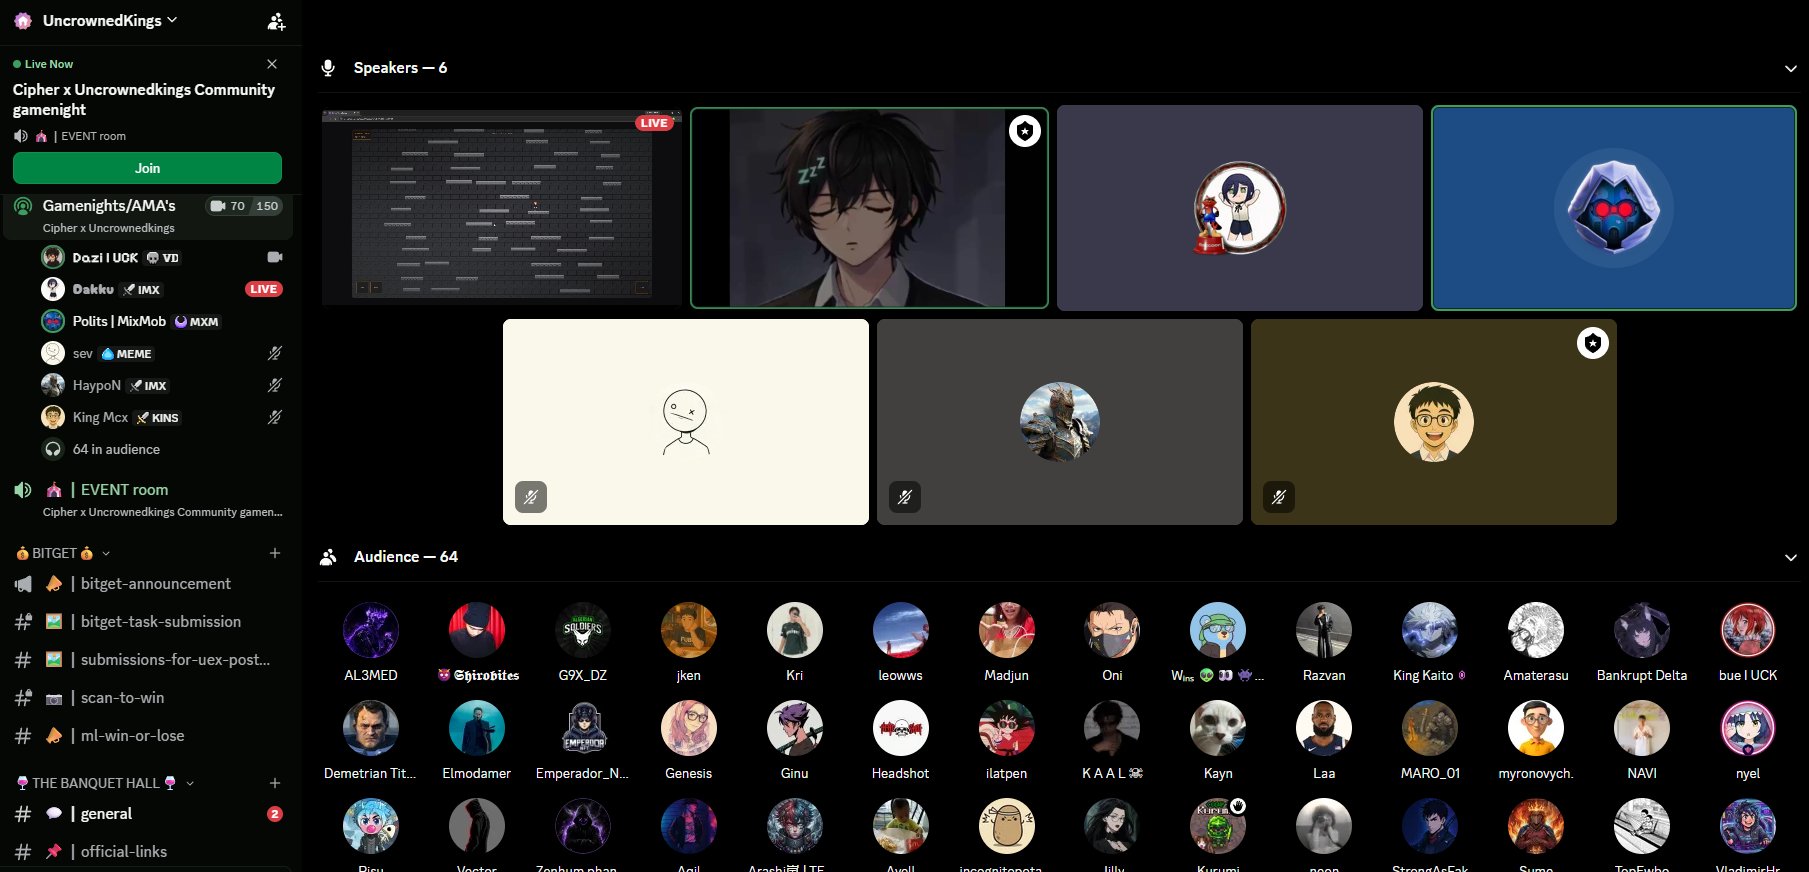The height and width of the screenshot is (872, 1809).
Task: Open Elmodamer audience member avatar
Action: pyautogui.click(x=477, y=728)
